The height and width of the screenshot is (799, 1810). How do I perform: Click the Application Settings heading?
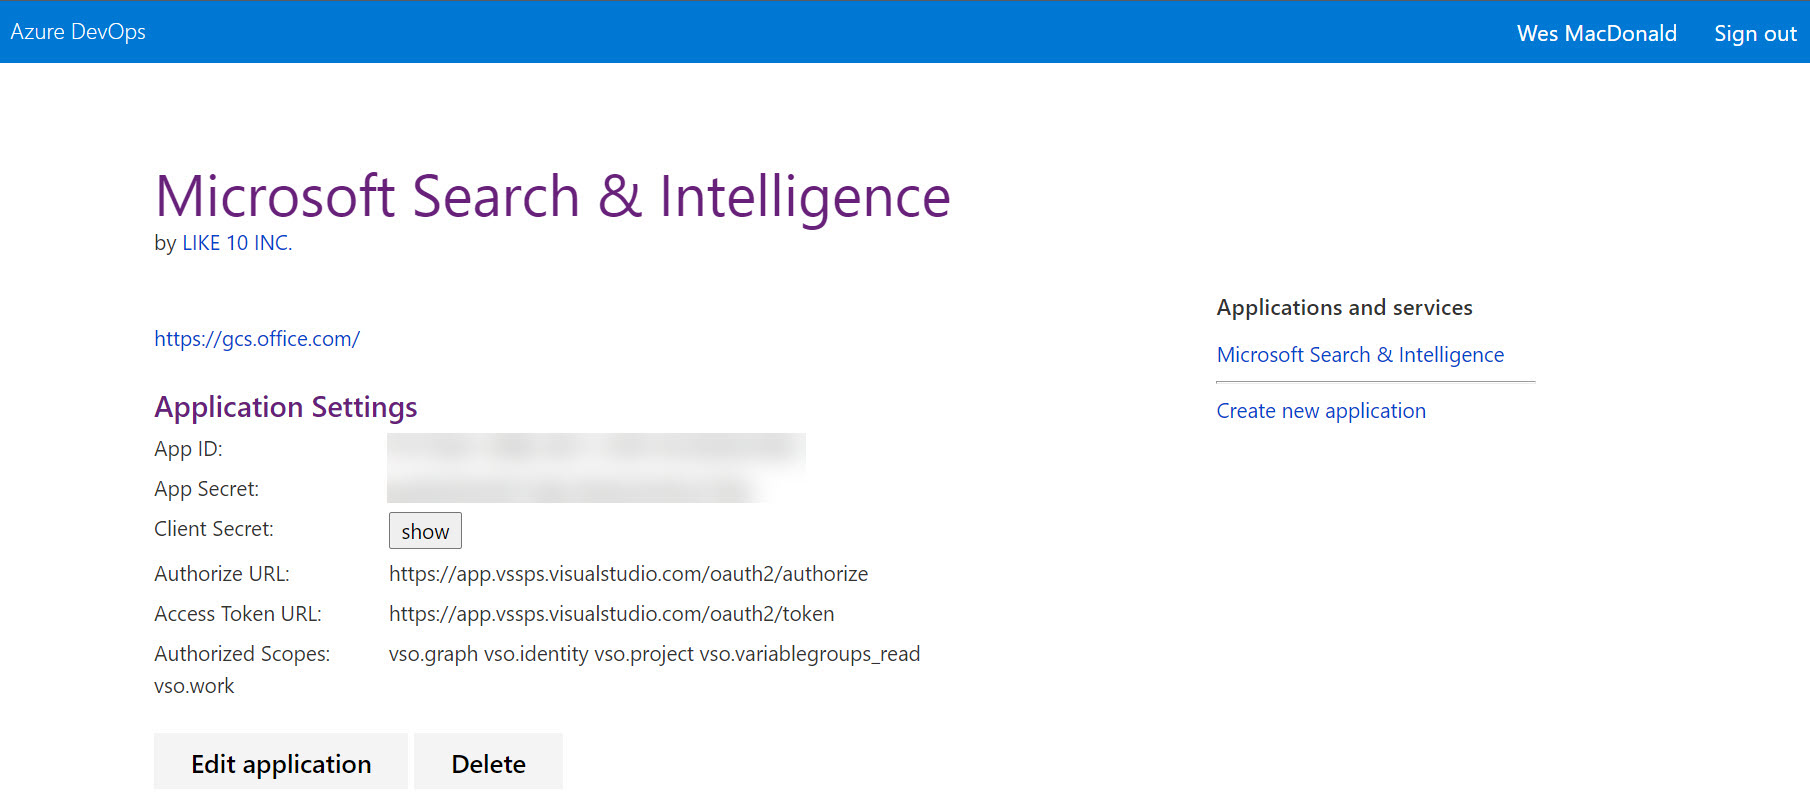pos(285,407)
